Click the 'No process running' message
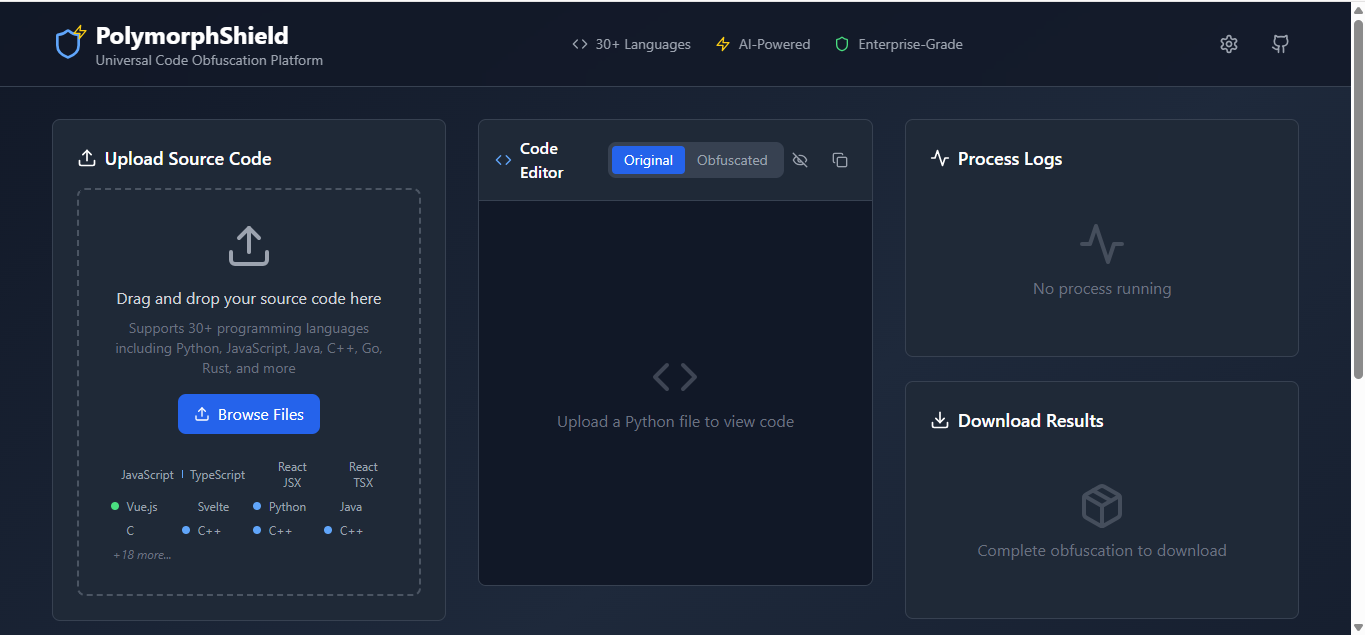This screenshot has height=635, width=1365. (x=1102, y=288)
